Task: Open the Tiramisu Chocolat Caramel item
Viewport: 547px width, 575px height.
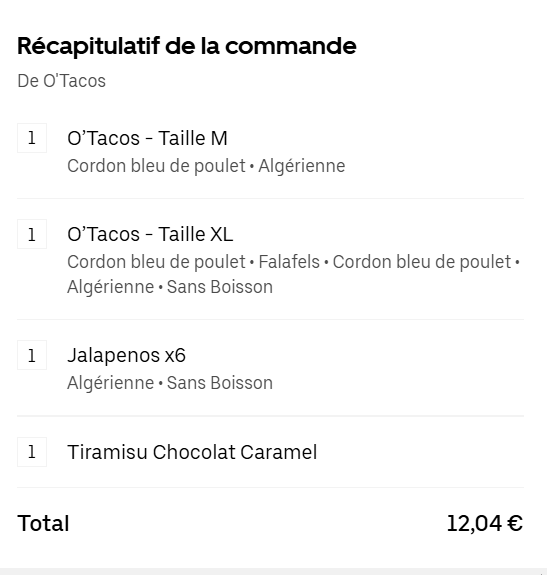Action: tap(192, 452)
